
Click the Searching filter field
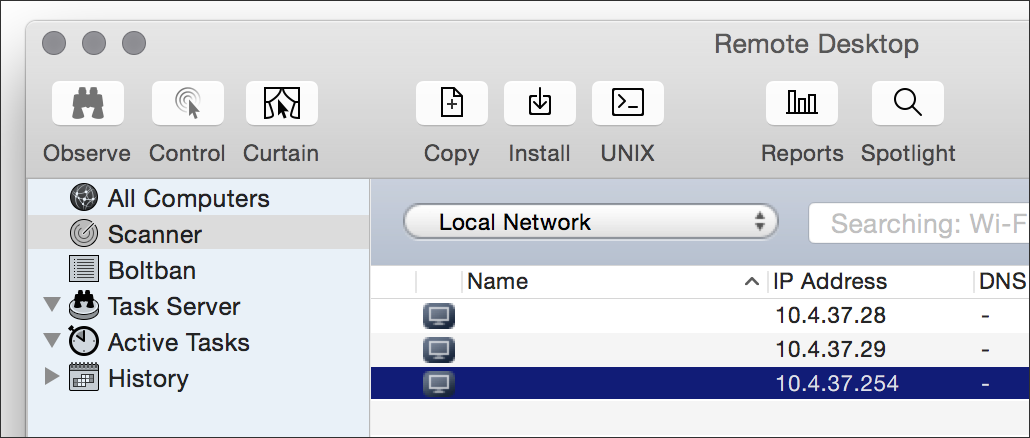(x=919, y=223)
